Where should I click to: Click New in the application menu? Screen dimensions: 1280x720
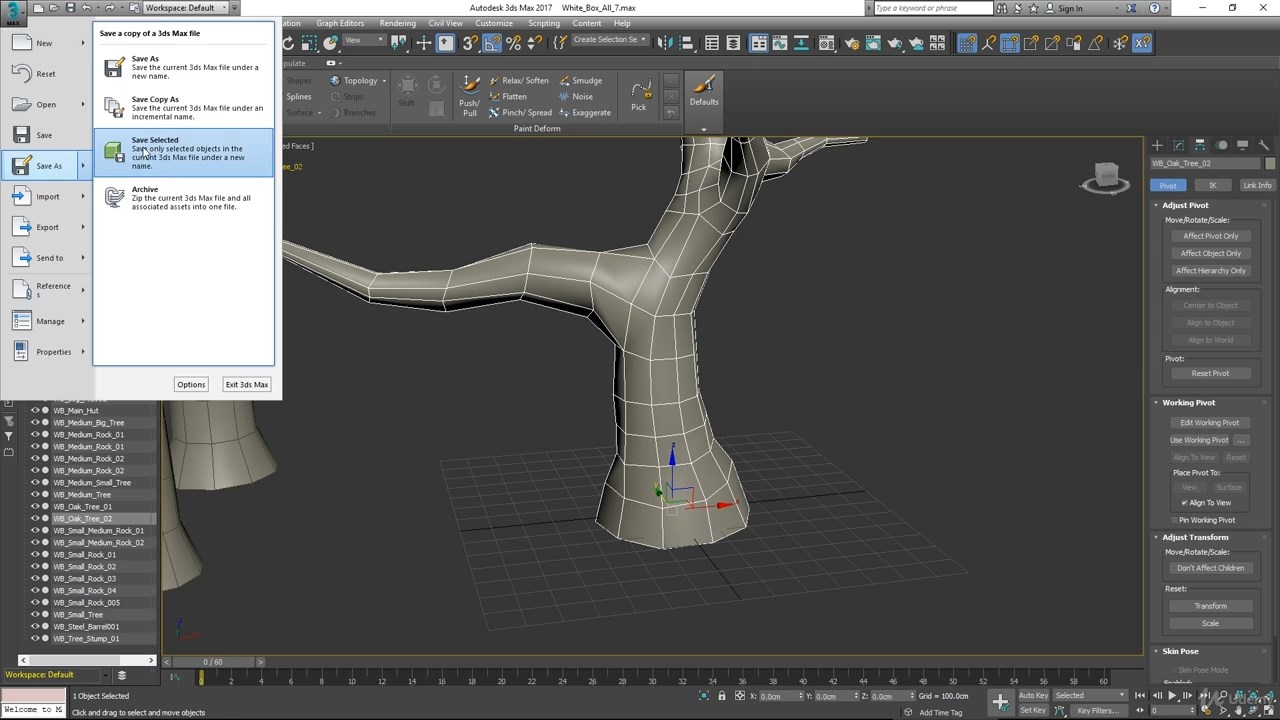coord(46,43)
